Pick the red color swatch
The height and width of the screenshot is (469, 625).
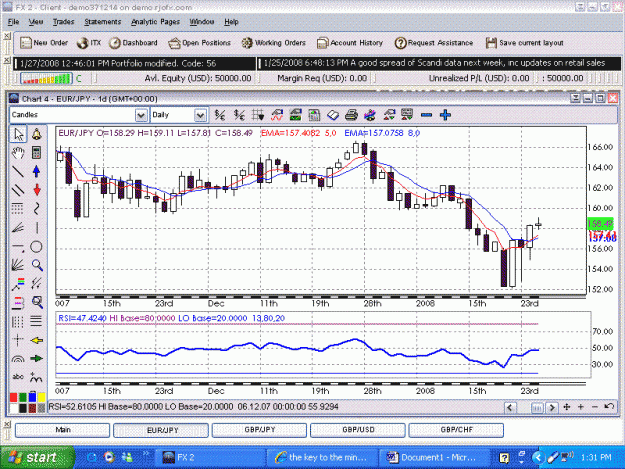coord(14,397)
